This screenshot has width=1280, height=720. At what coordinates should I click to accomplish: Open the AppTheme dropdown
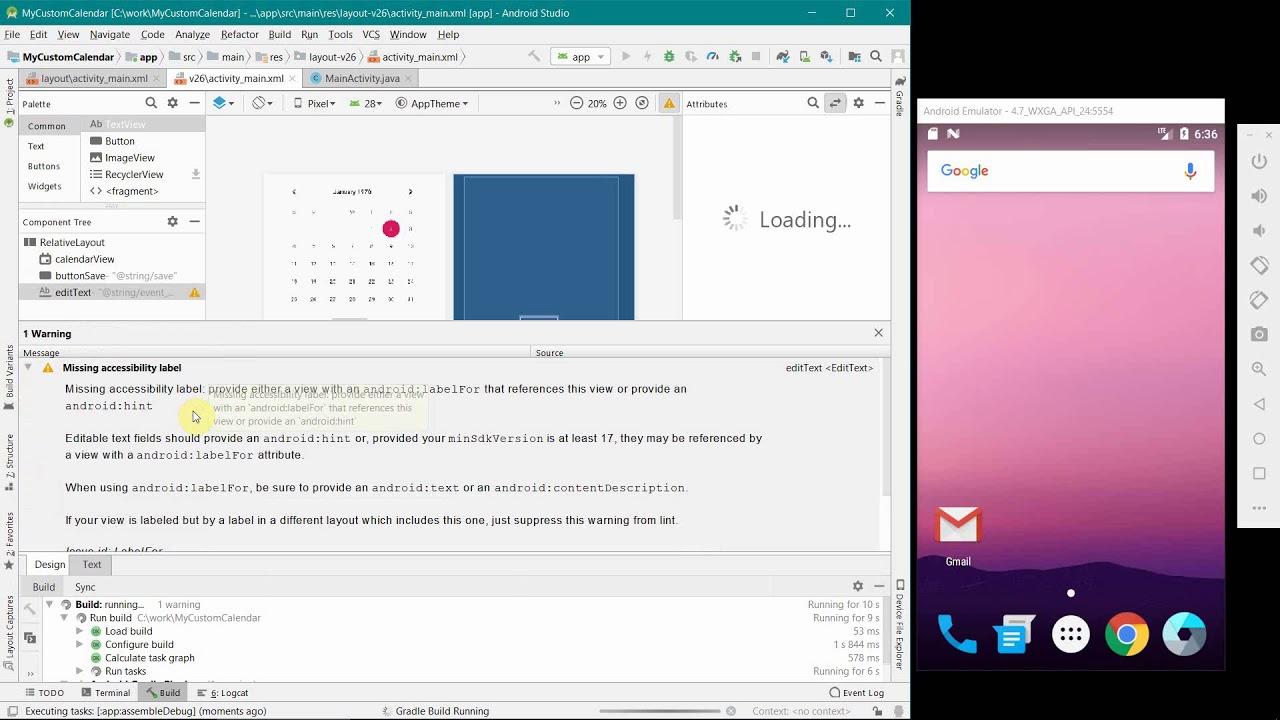432,103
